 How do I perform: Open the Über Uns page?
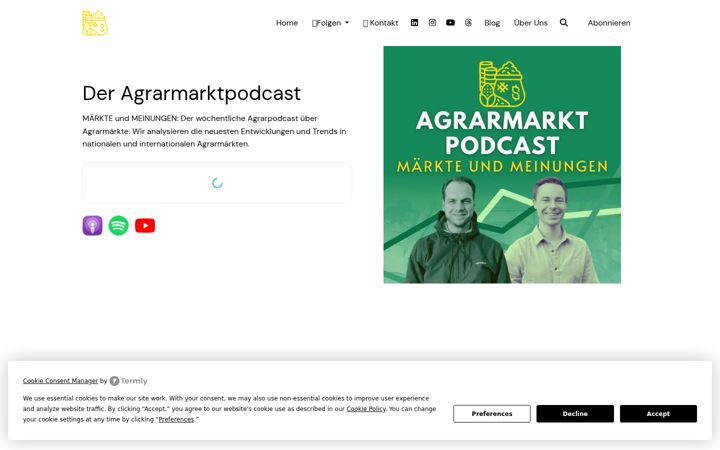click(530, 23)
